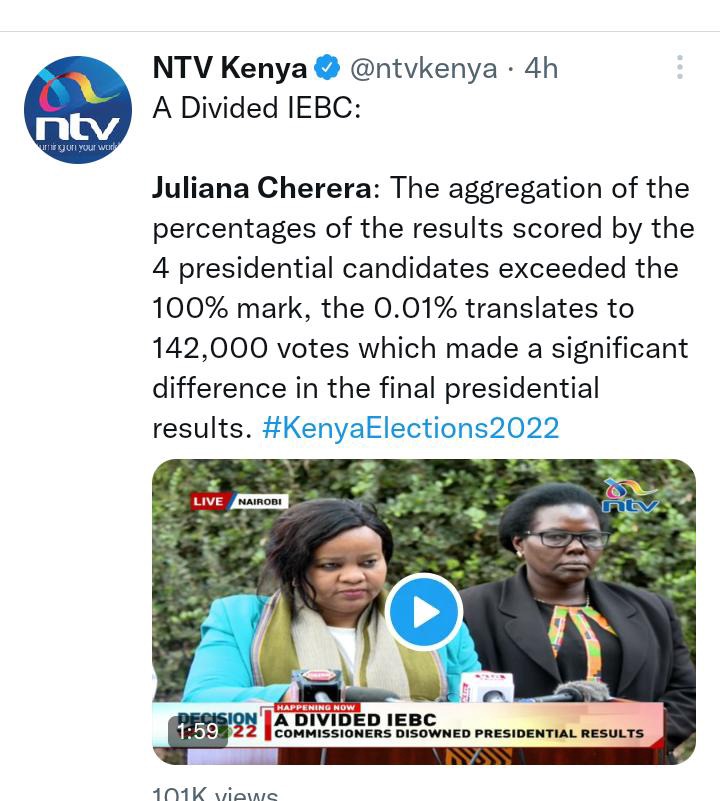720x801 pixels.
Task: Click the 'Commissioners disowned presidential results' banner
Action: 458,734
